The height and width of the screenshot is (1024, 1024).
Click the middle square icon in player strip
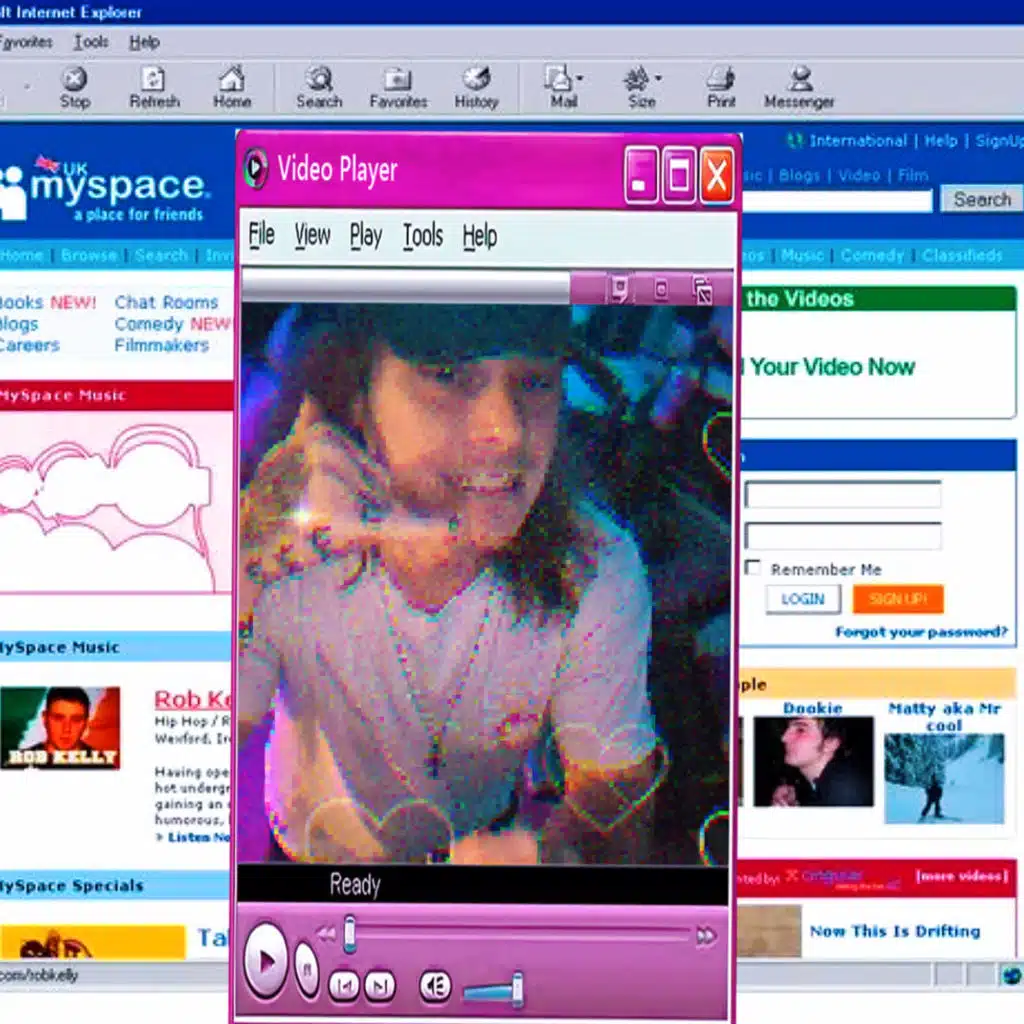[661, 289]
